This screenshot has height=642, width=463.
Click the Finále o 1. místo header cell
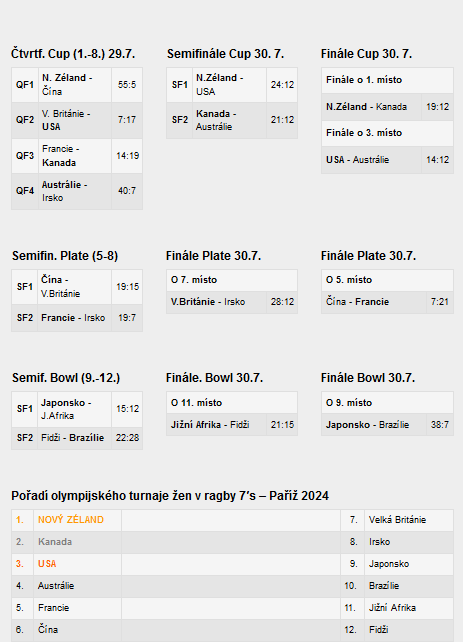click(x=387, y=80)
